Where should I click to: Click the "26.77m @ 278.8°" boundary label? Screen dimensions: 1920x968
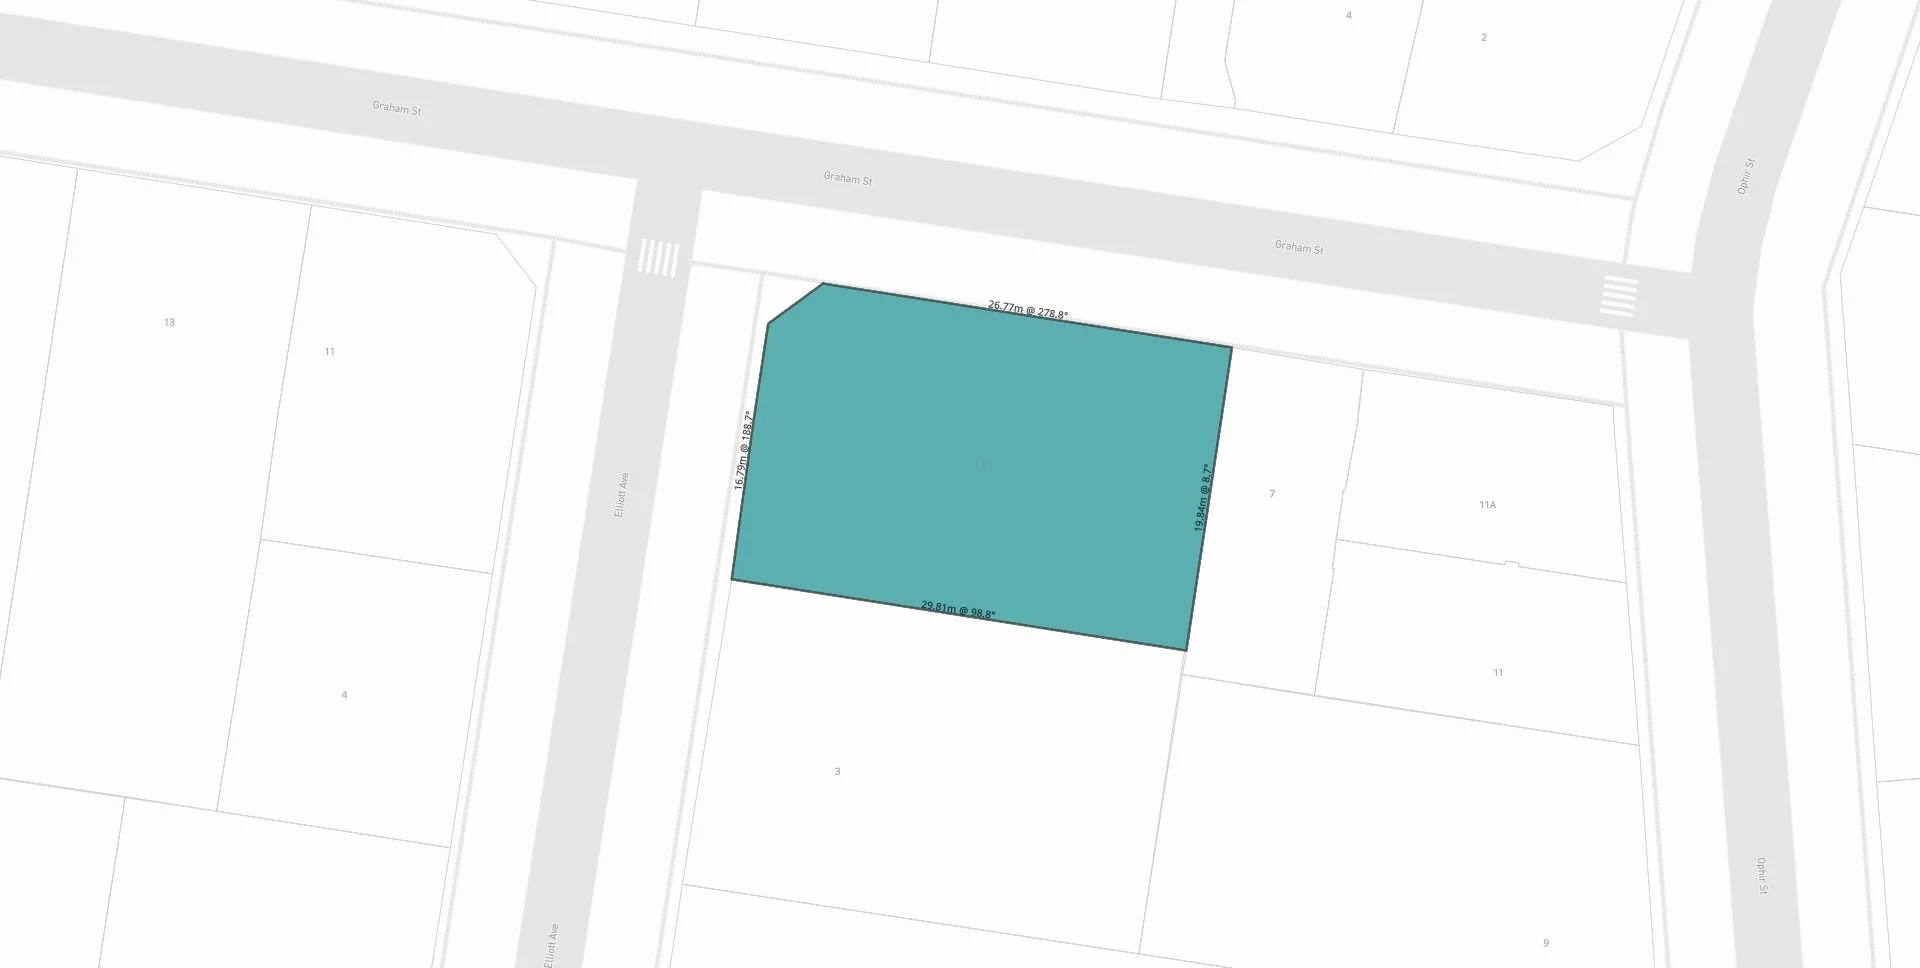pos(1028,309)
